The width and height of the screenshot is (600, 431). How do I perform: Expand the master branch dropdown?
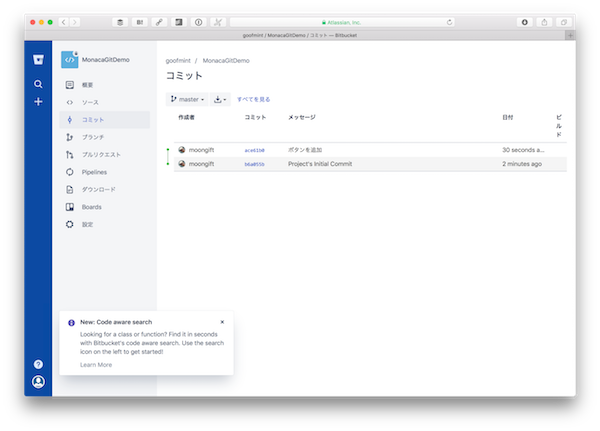187,100
